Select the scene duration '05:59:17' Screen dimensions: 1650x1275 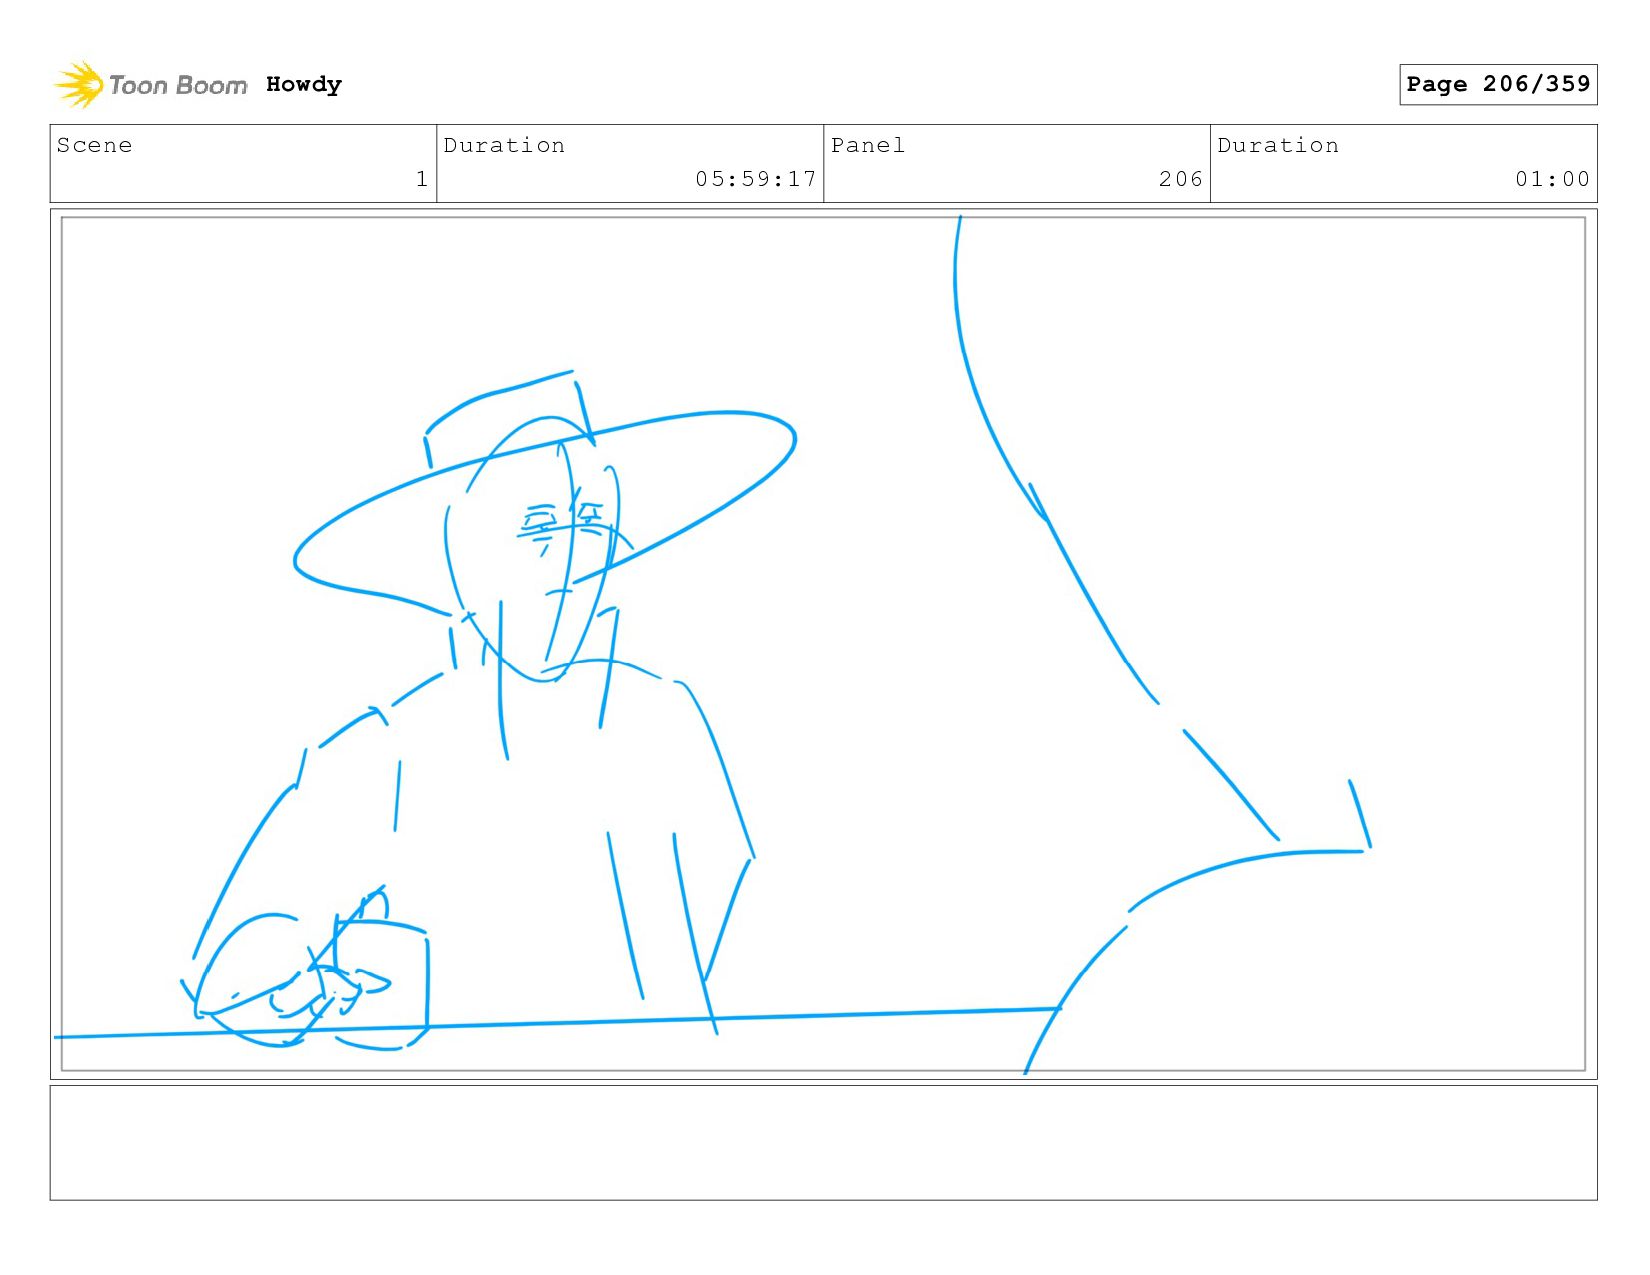click(756, 179)
